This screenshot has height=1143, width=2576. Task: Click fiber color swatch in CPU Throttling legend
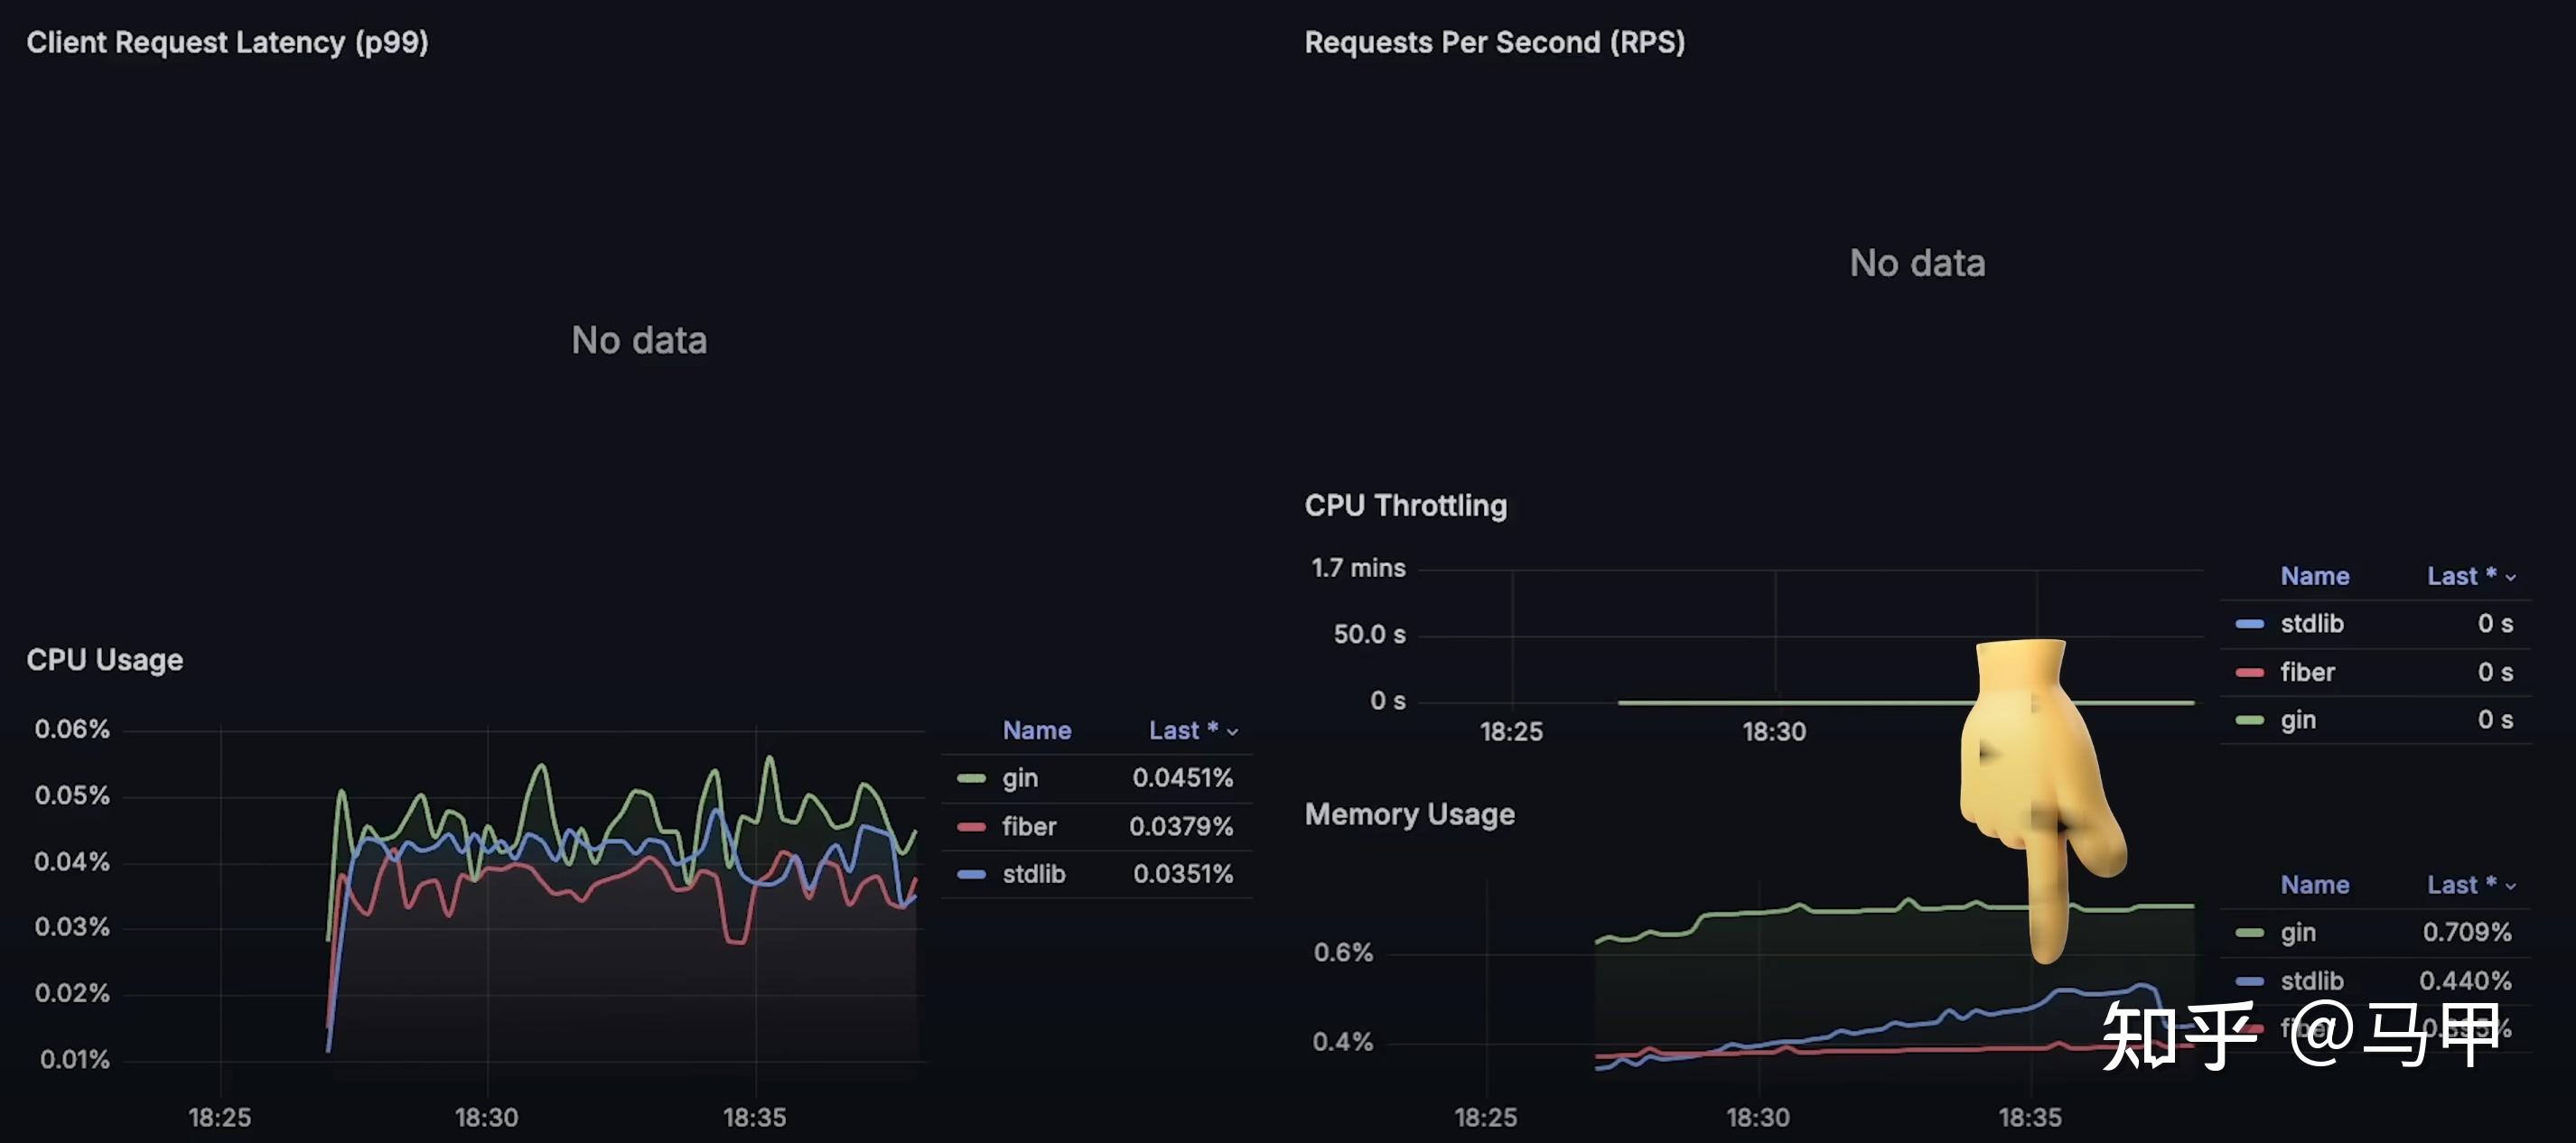click(x=2249, y=672)
